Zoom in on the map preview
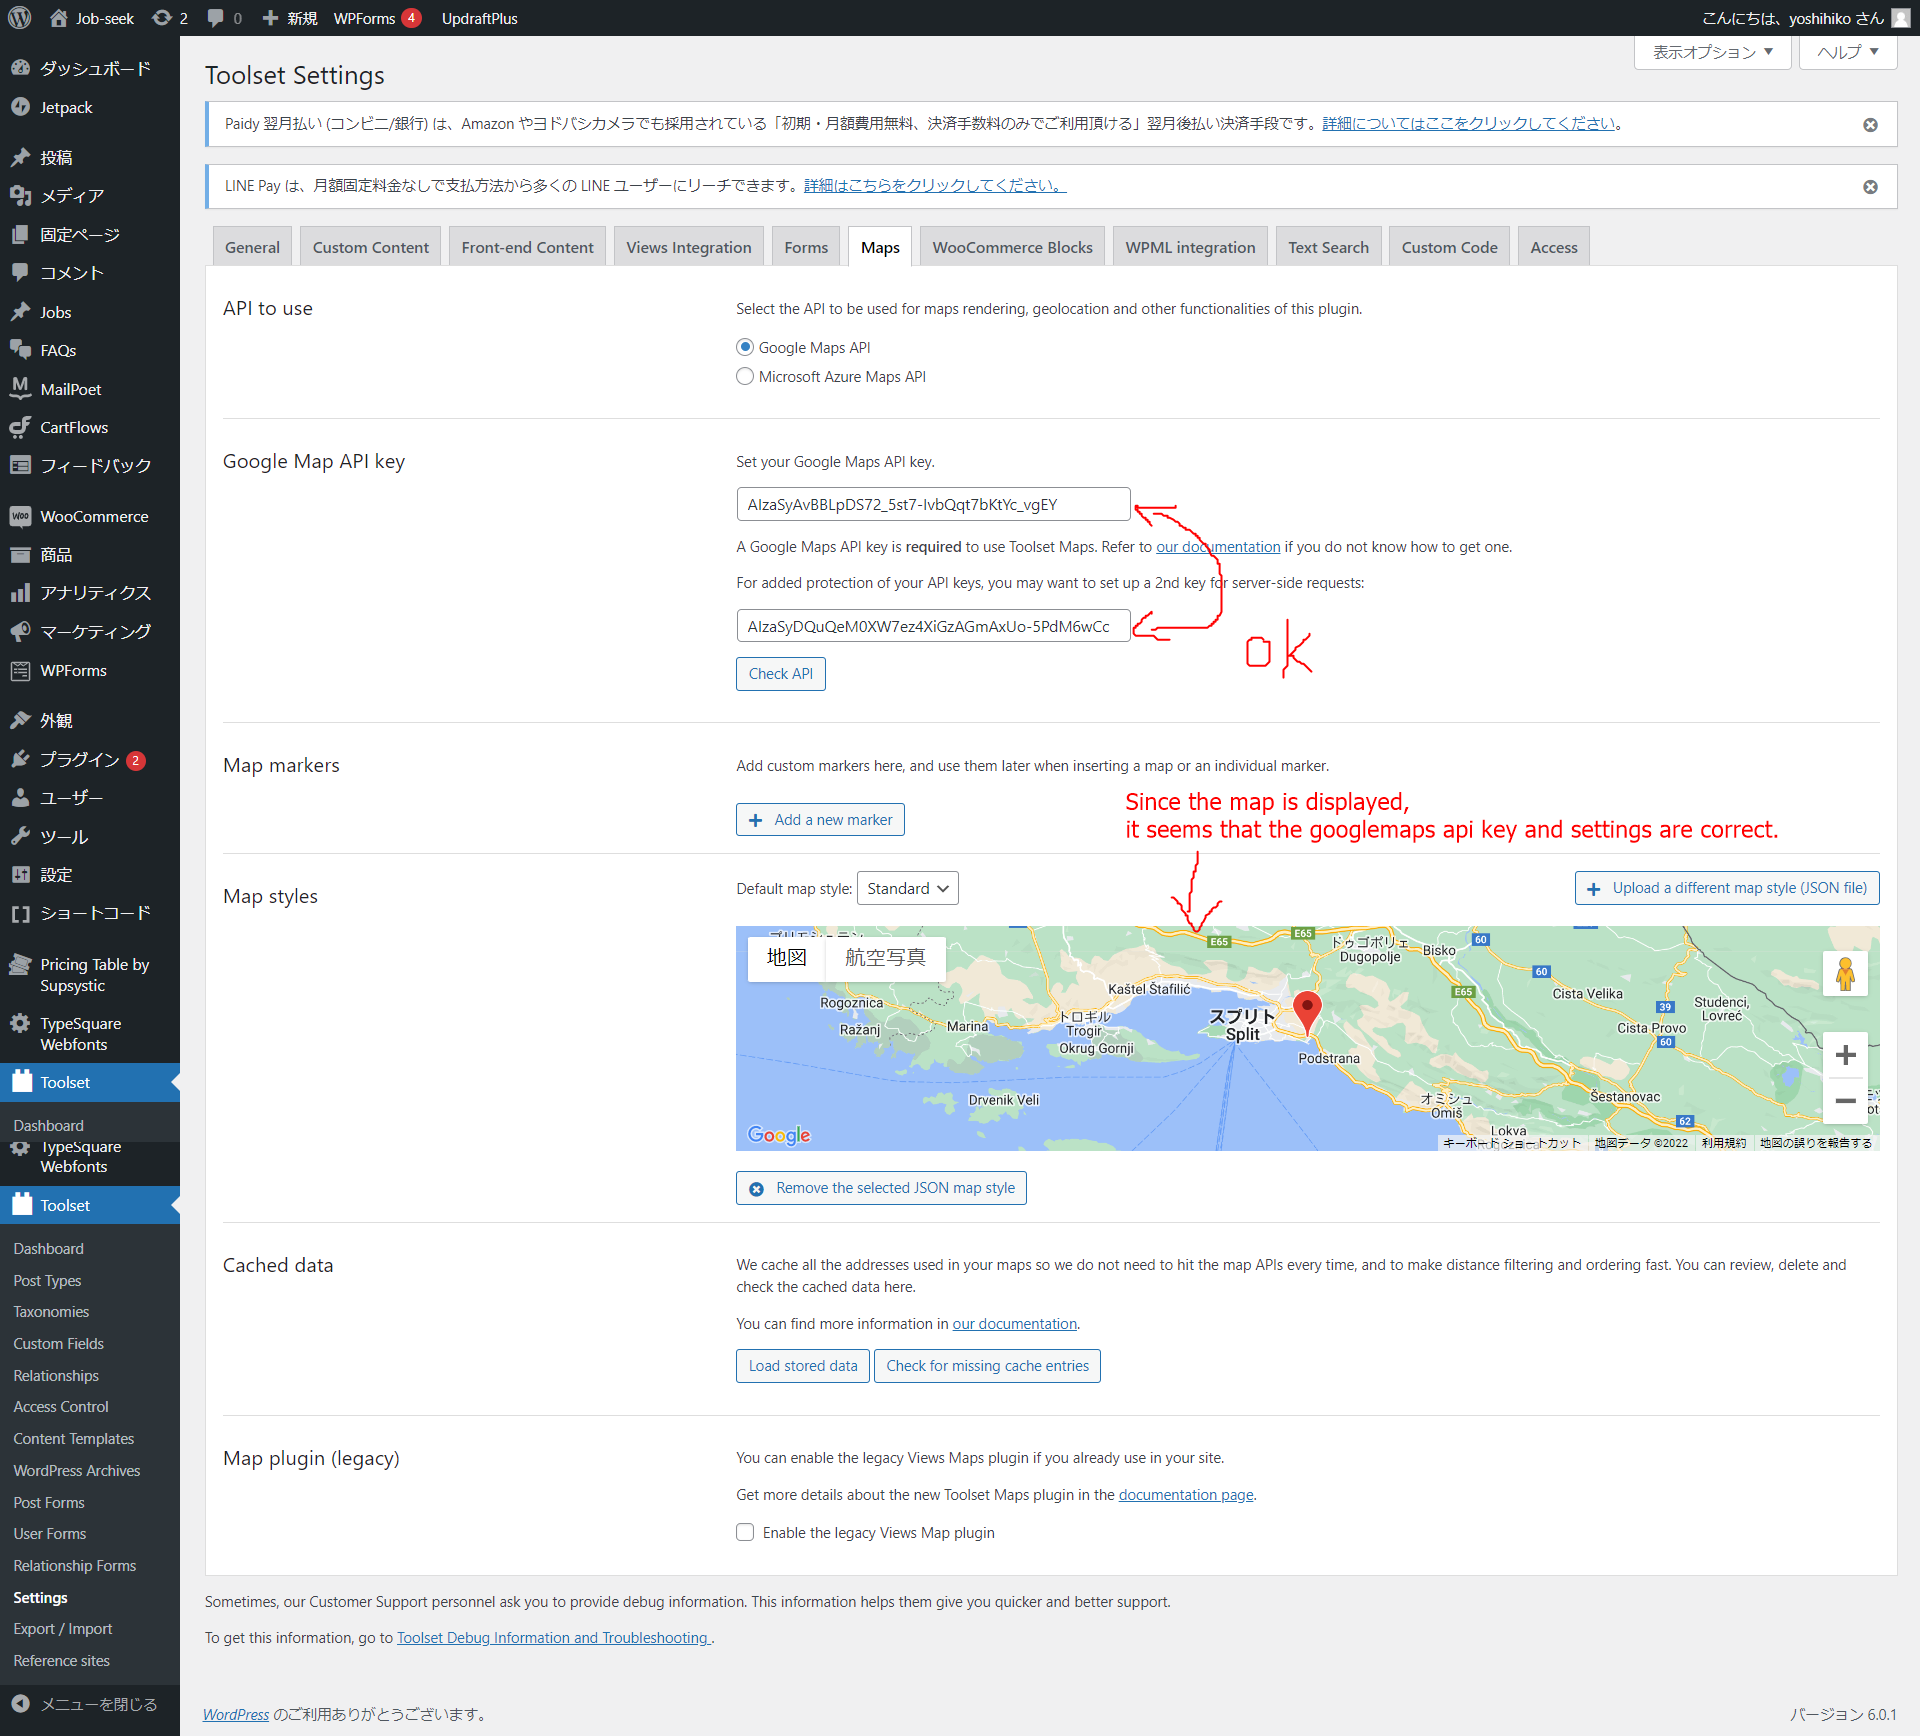 [1845, 1055]
